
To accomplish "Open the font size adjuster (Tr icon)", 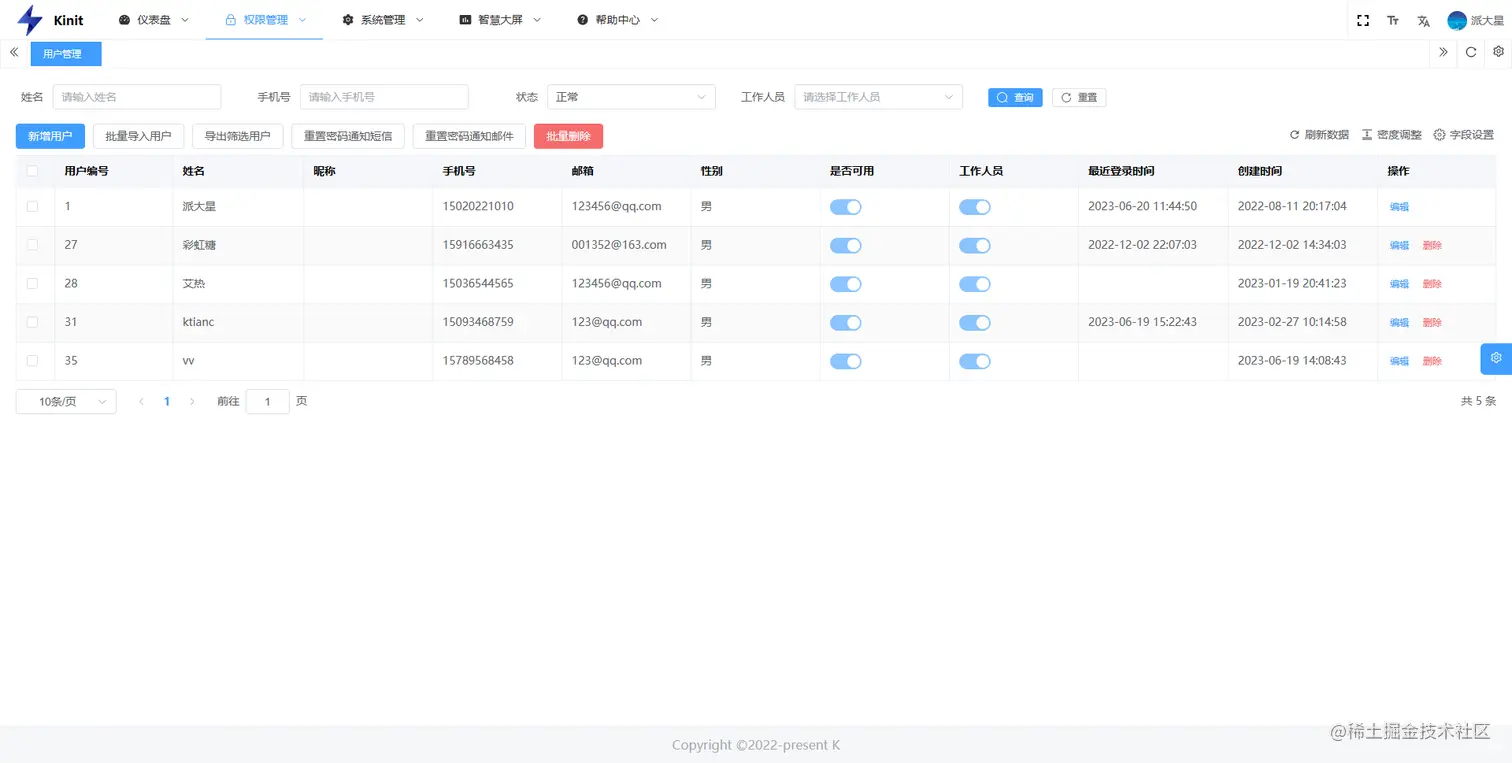I will 1393,19.
